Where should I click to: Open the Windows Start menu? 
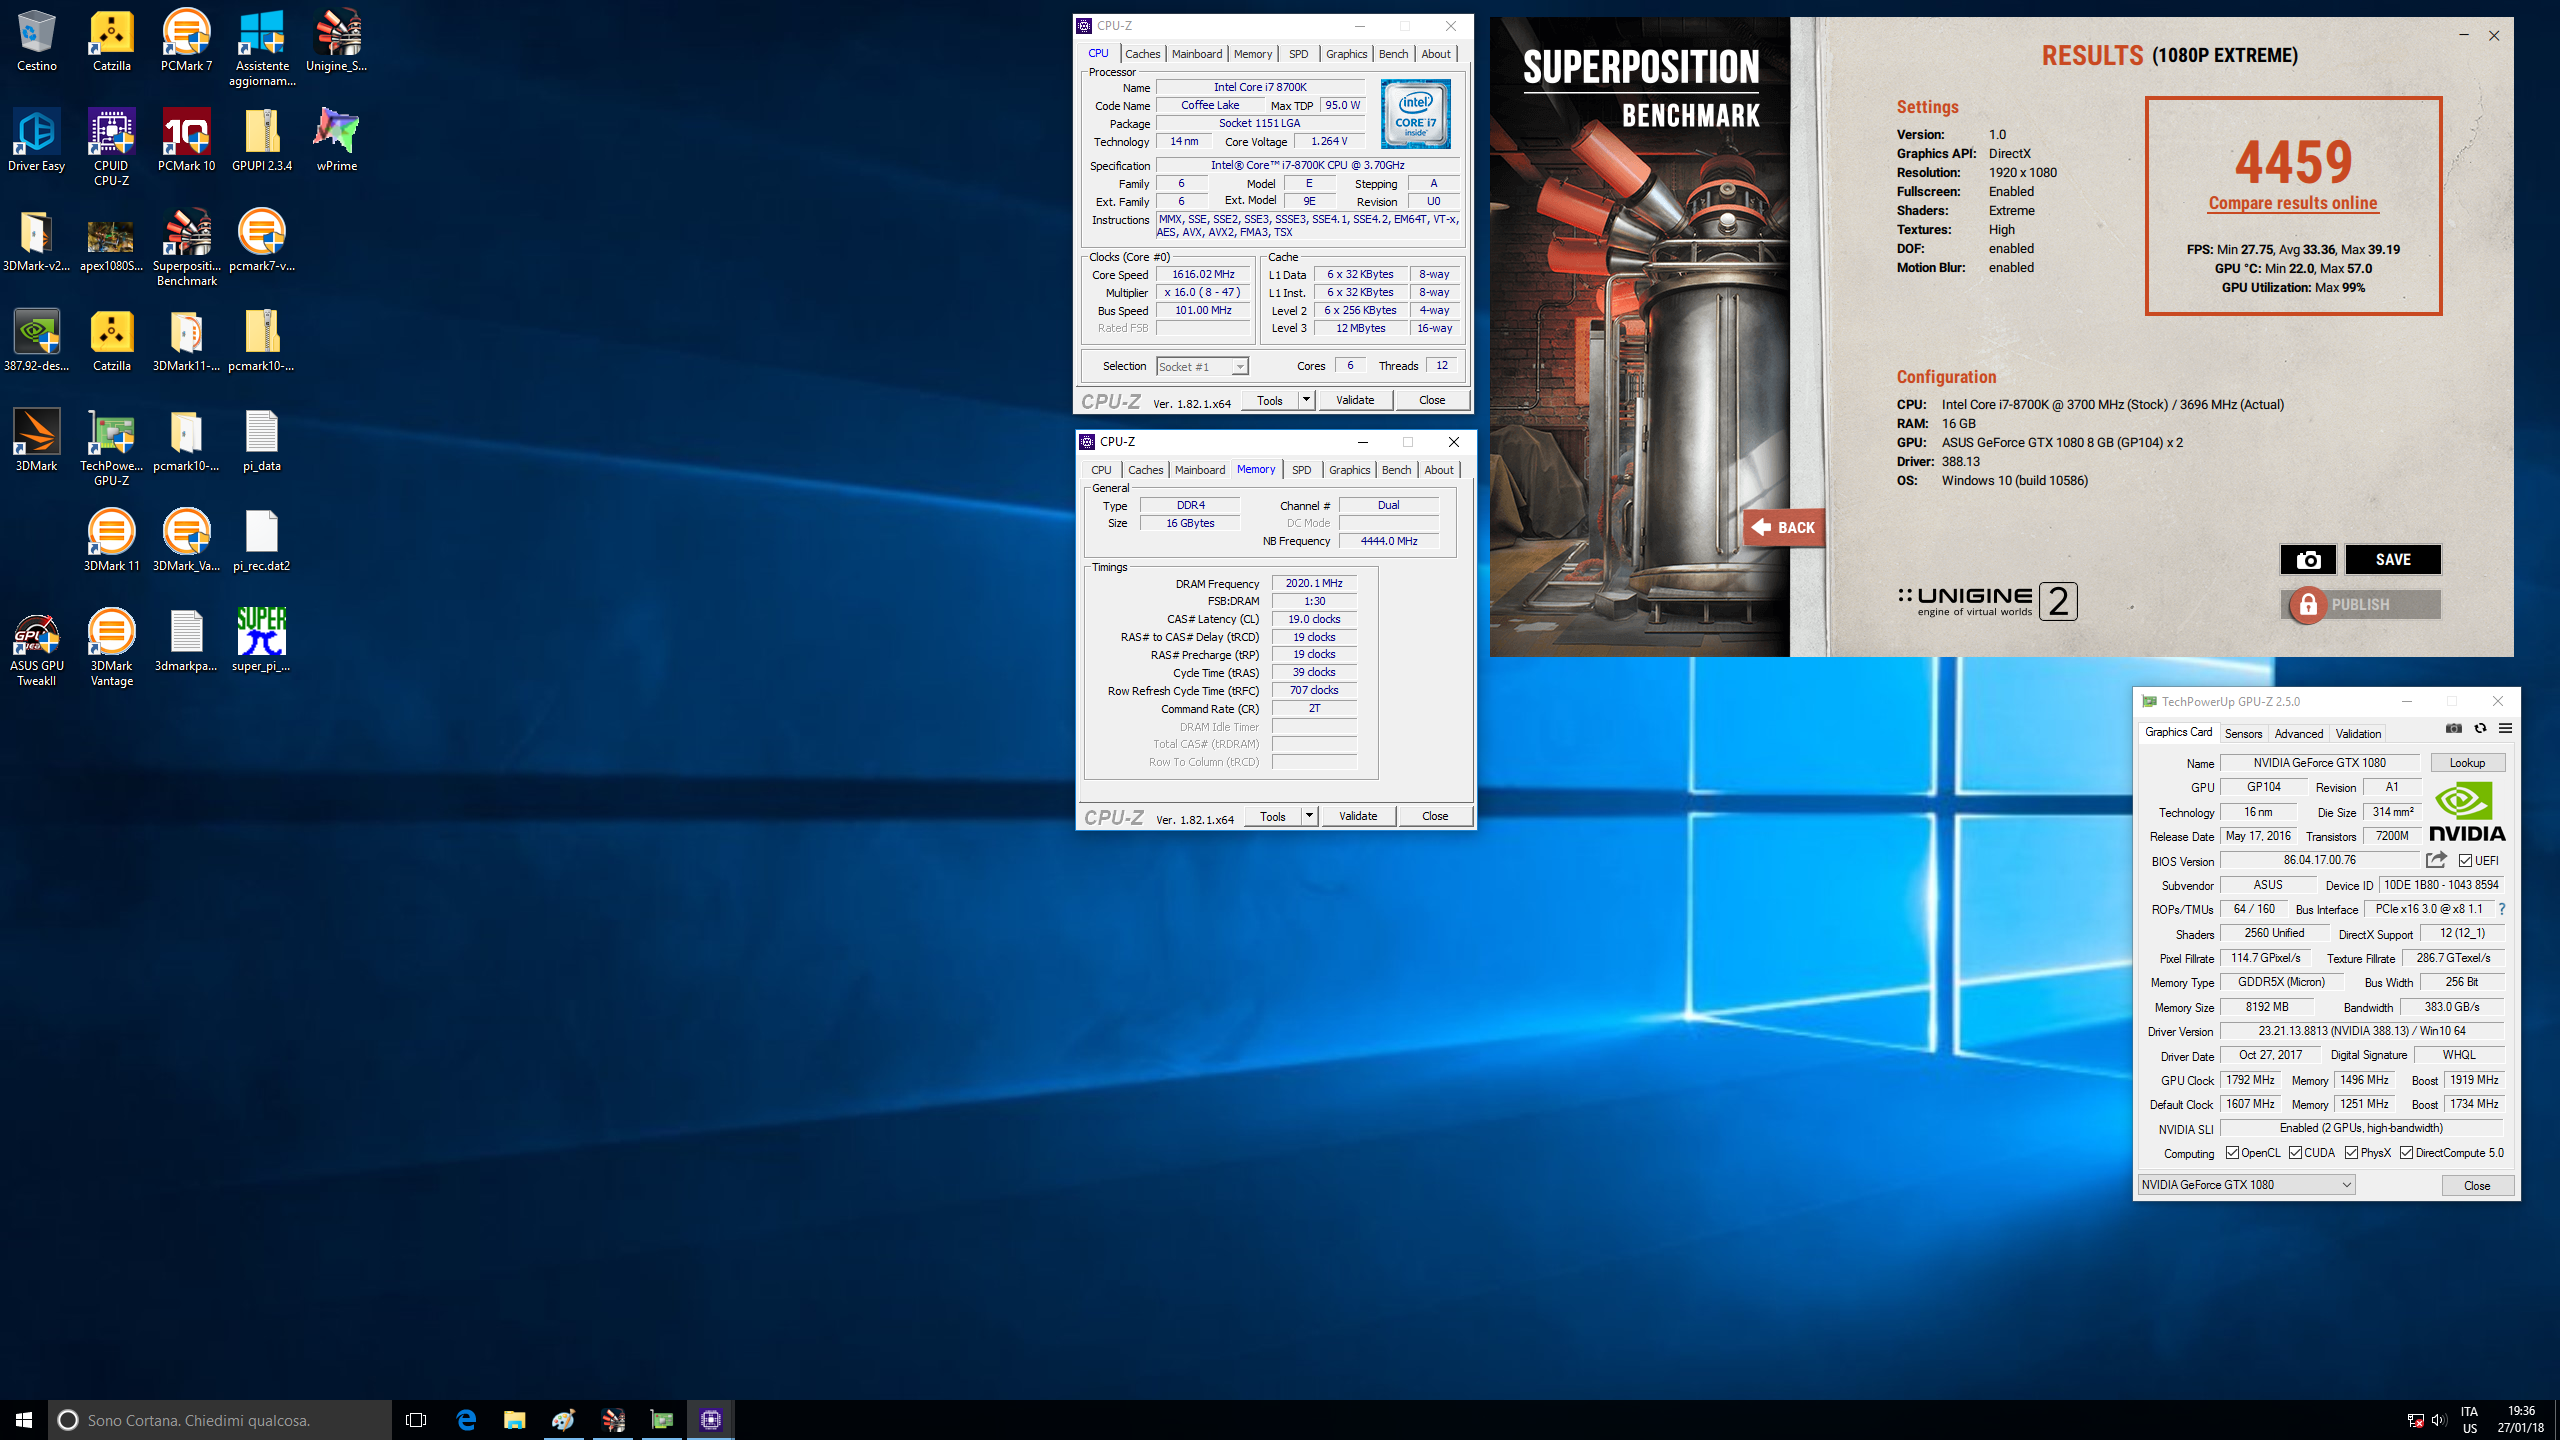coord(24,1419)
